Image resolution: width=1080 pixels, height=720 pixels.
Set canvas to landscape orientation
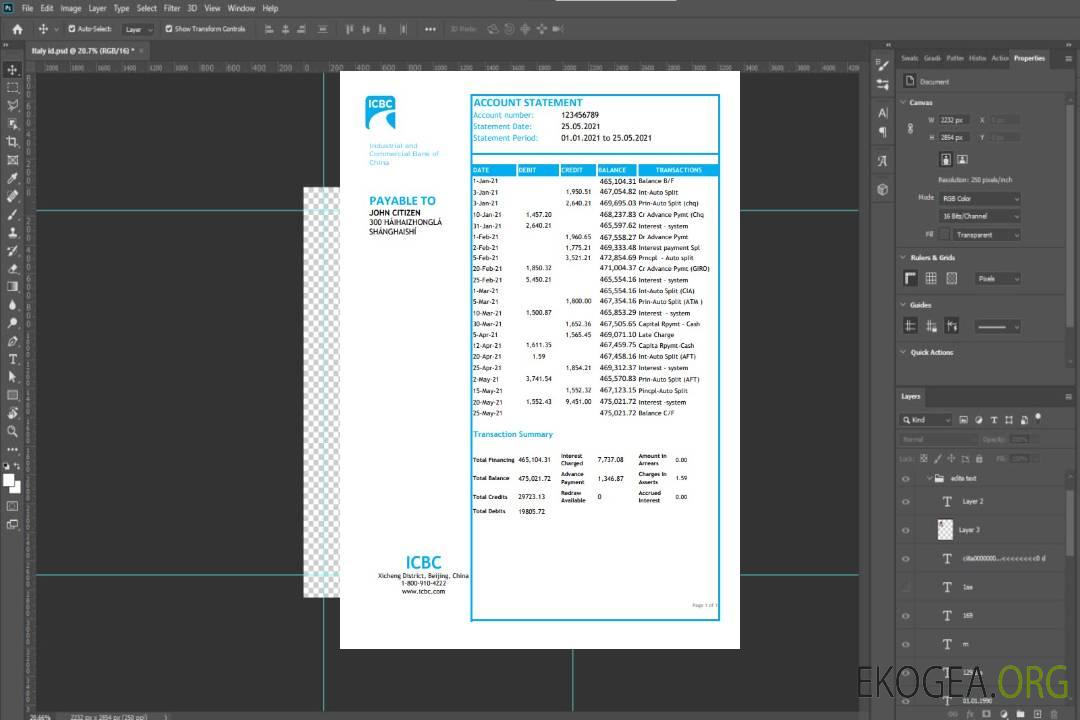click(962, 159)
